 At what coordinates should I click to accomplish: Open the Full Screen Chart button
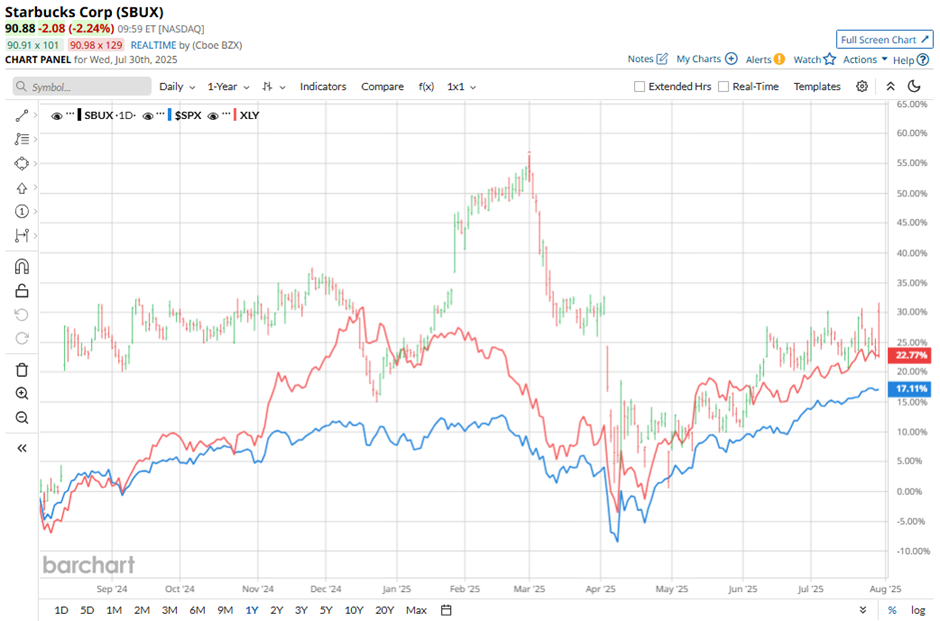pos(884,40)
